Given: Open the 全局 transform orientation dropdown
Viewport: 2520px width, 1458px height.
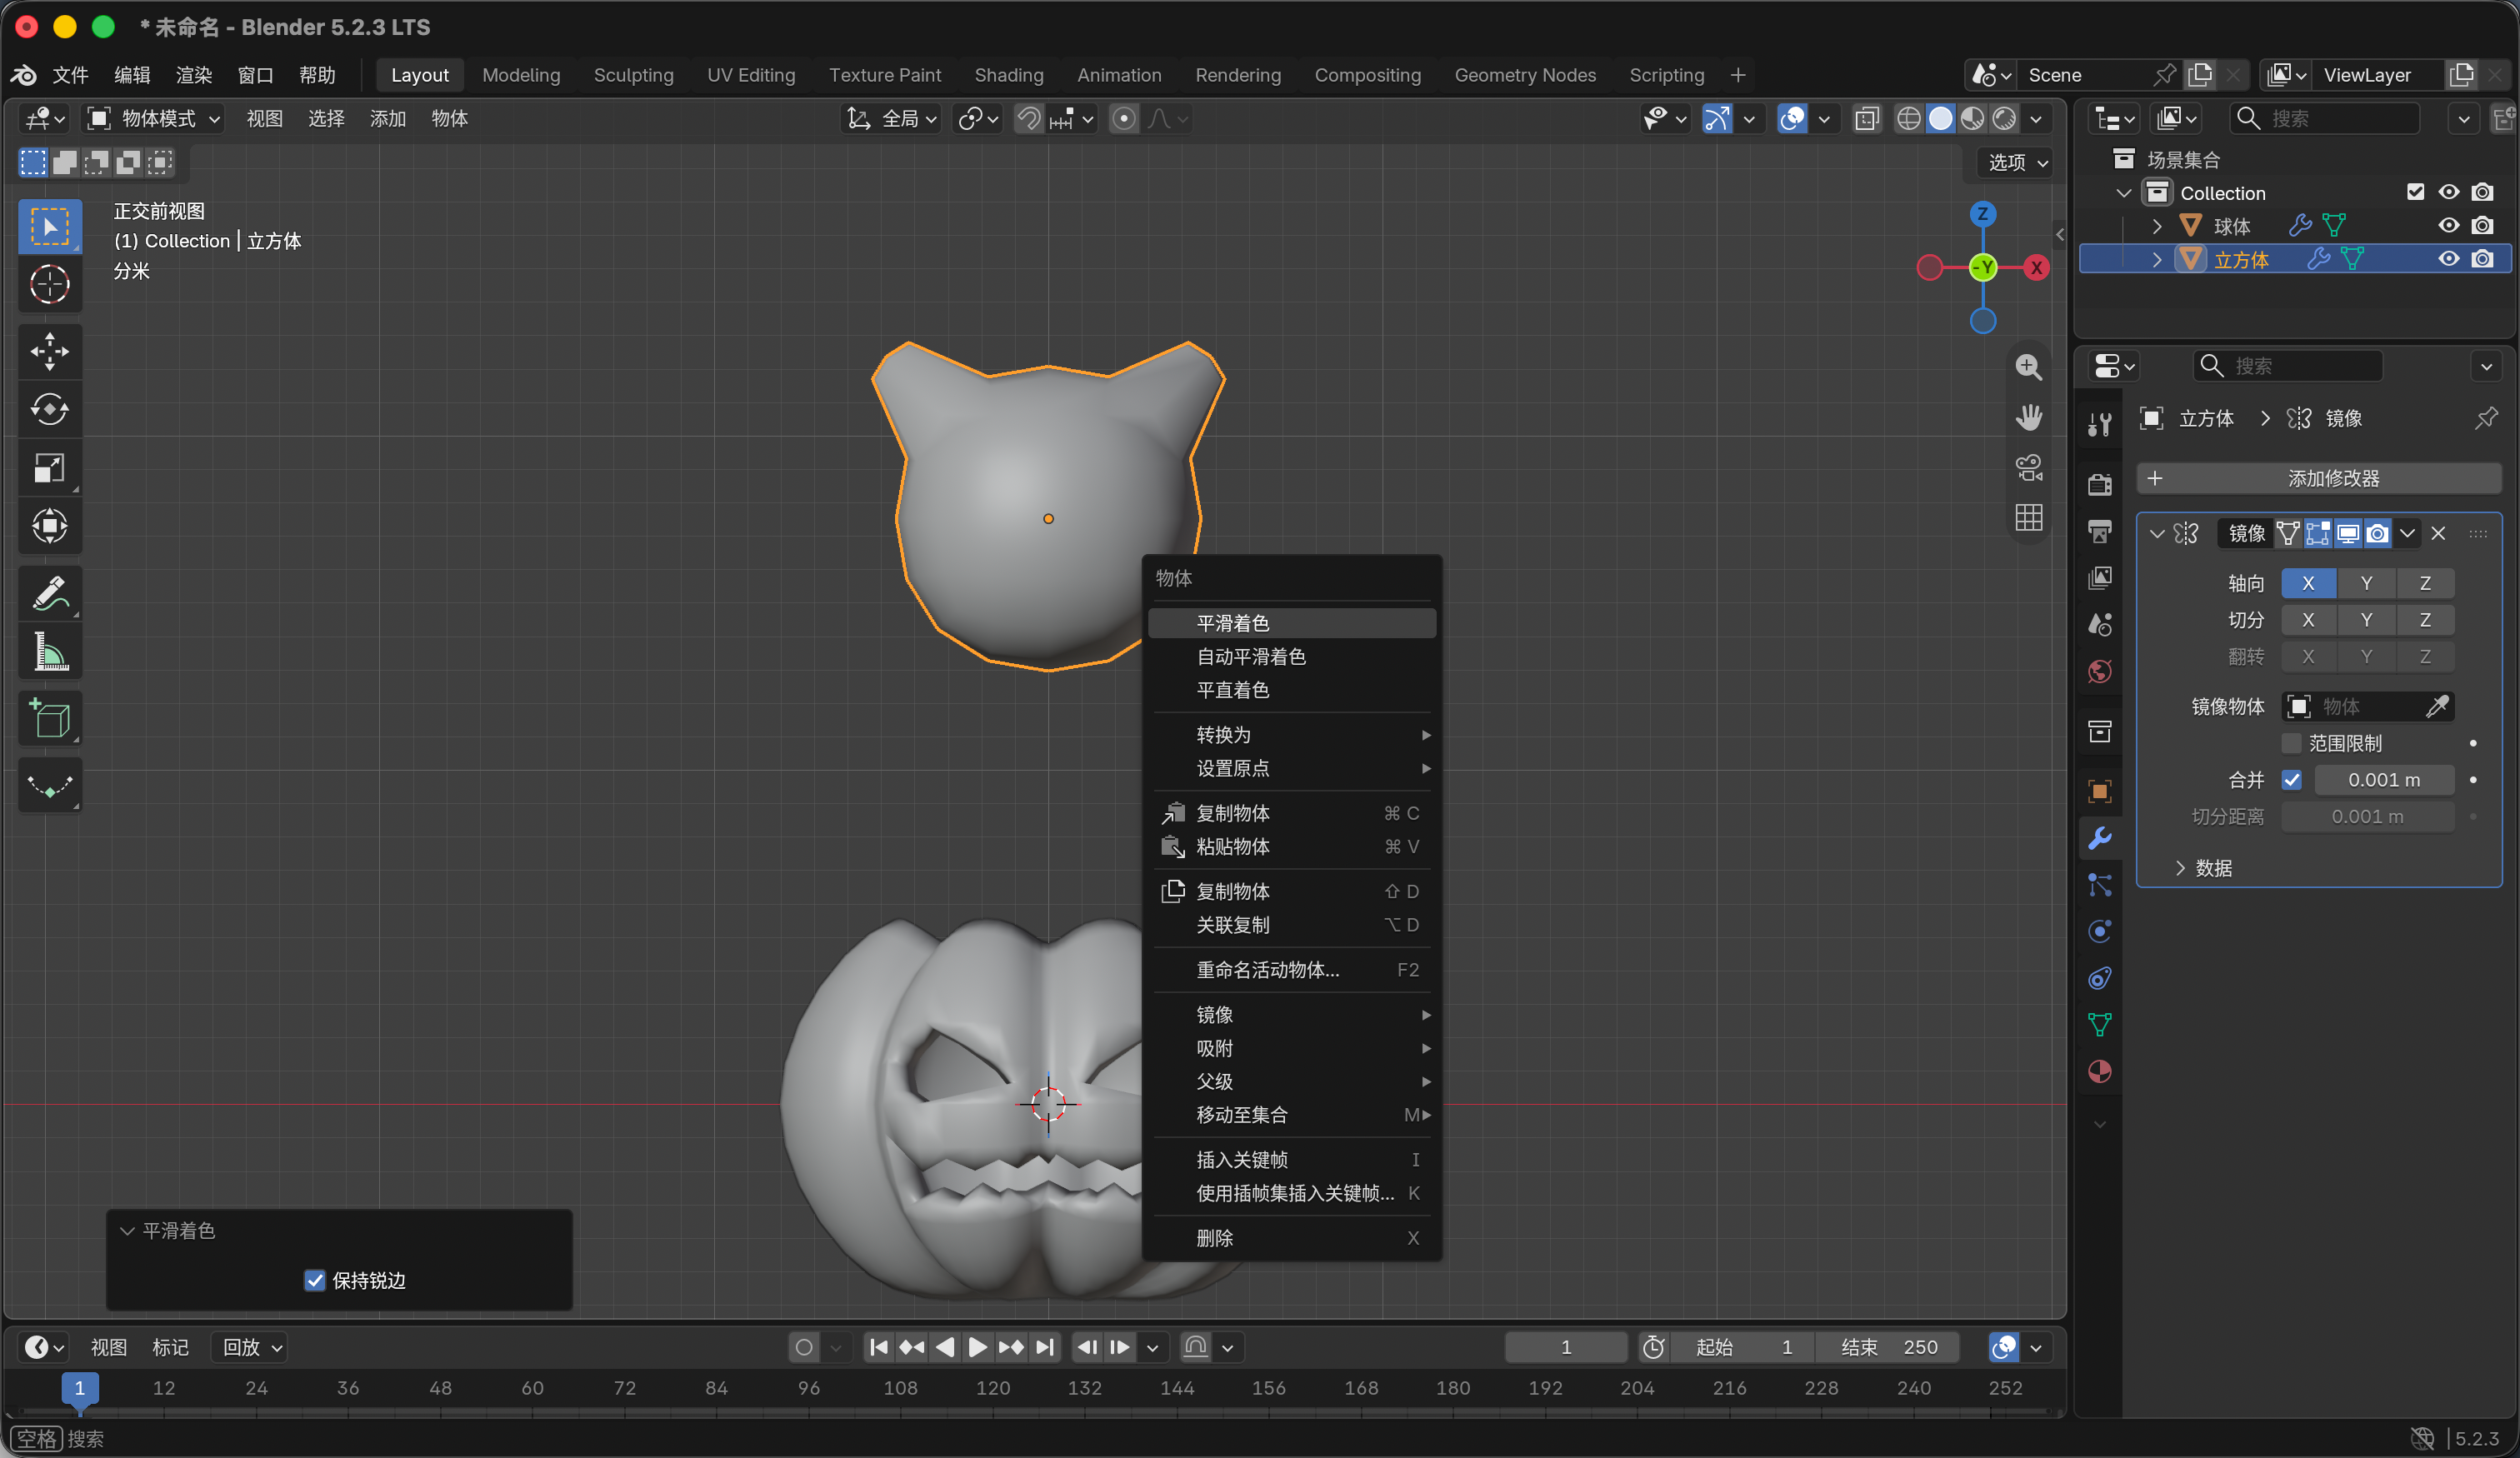Looking at the screenshot, I should tap(892, 119).
